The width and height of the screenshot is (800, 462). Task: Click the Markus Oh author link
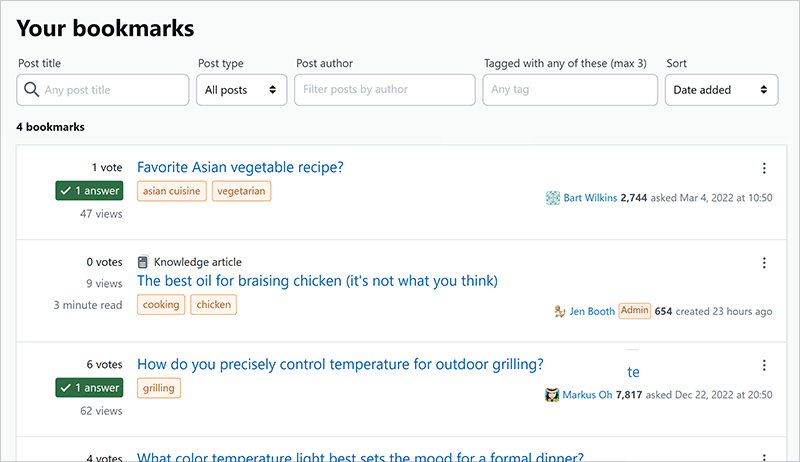pos(589,395)
